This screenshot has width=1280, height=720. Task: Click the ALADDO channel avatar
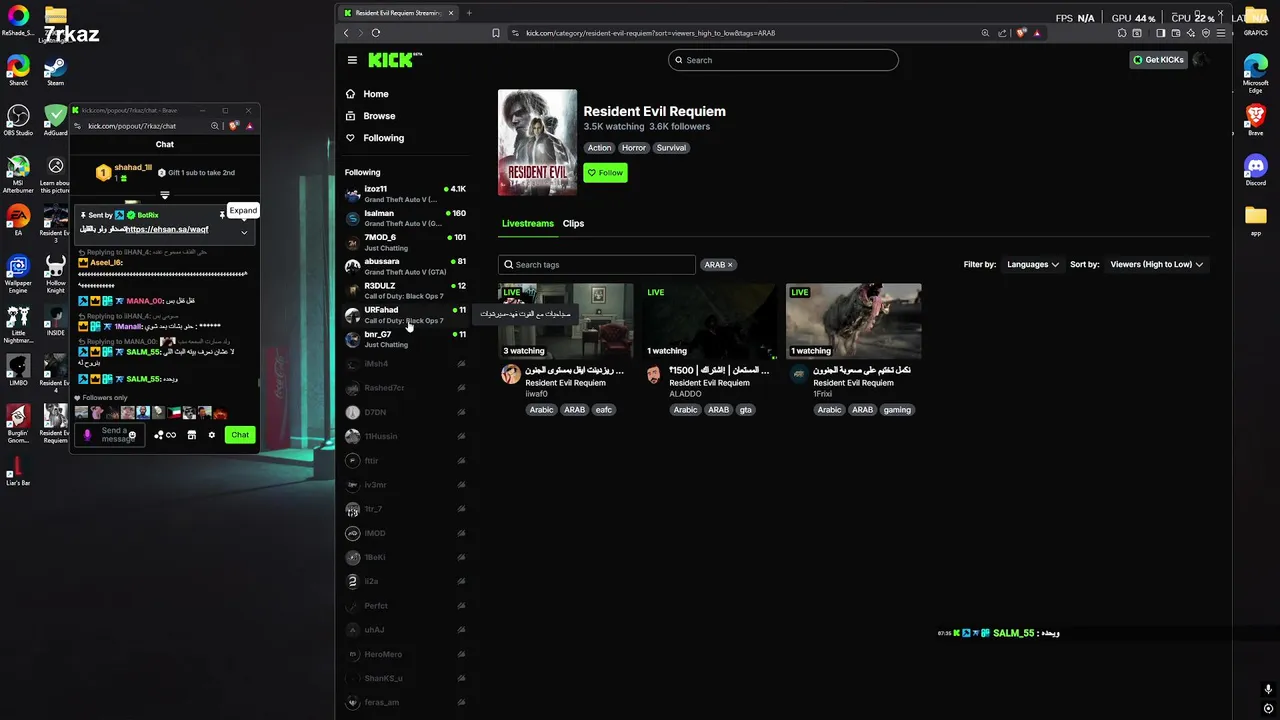click(654, 374)
